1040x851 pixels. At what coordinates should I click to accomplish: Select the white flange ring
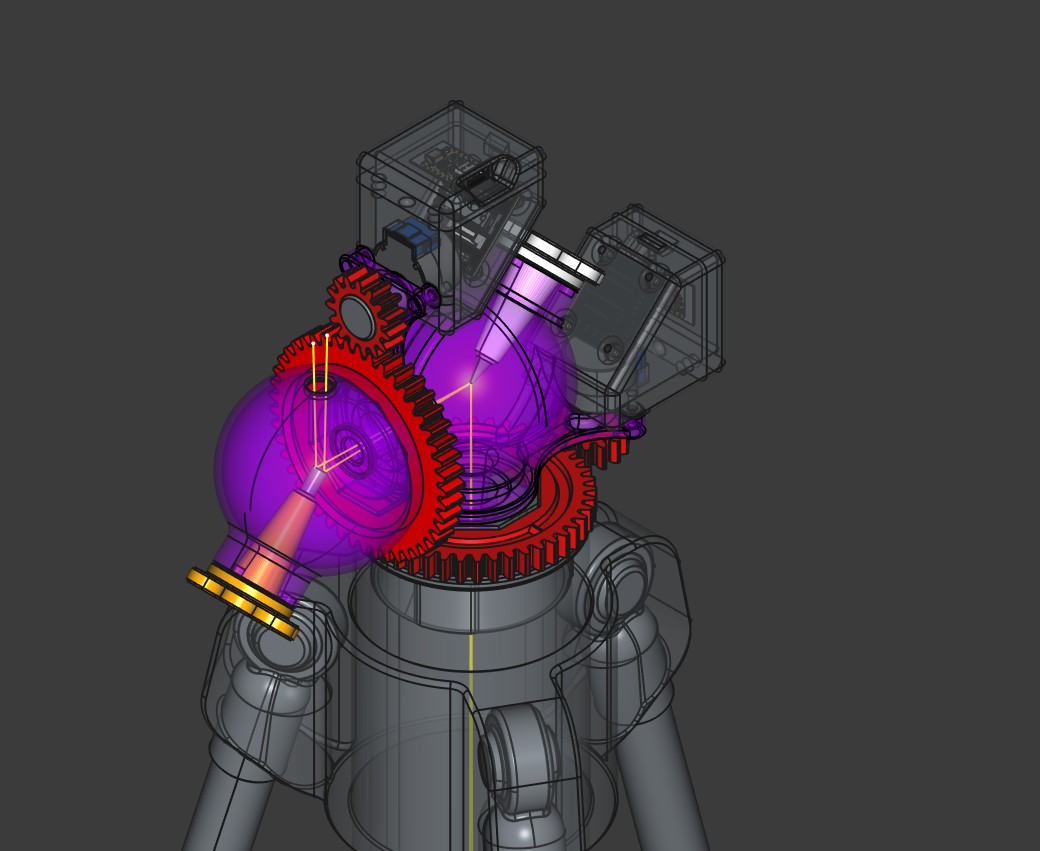pos(561,259)
